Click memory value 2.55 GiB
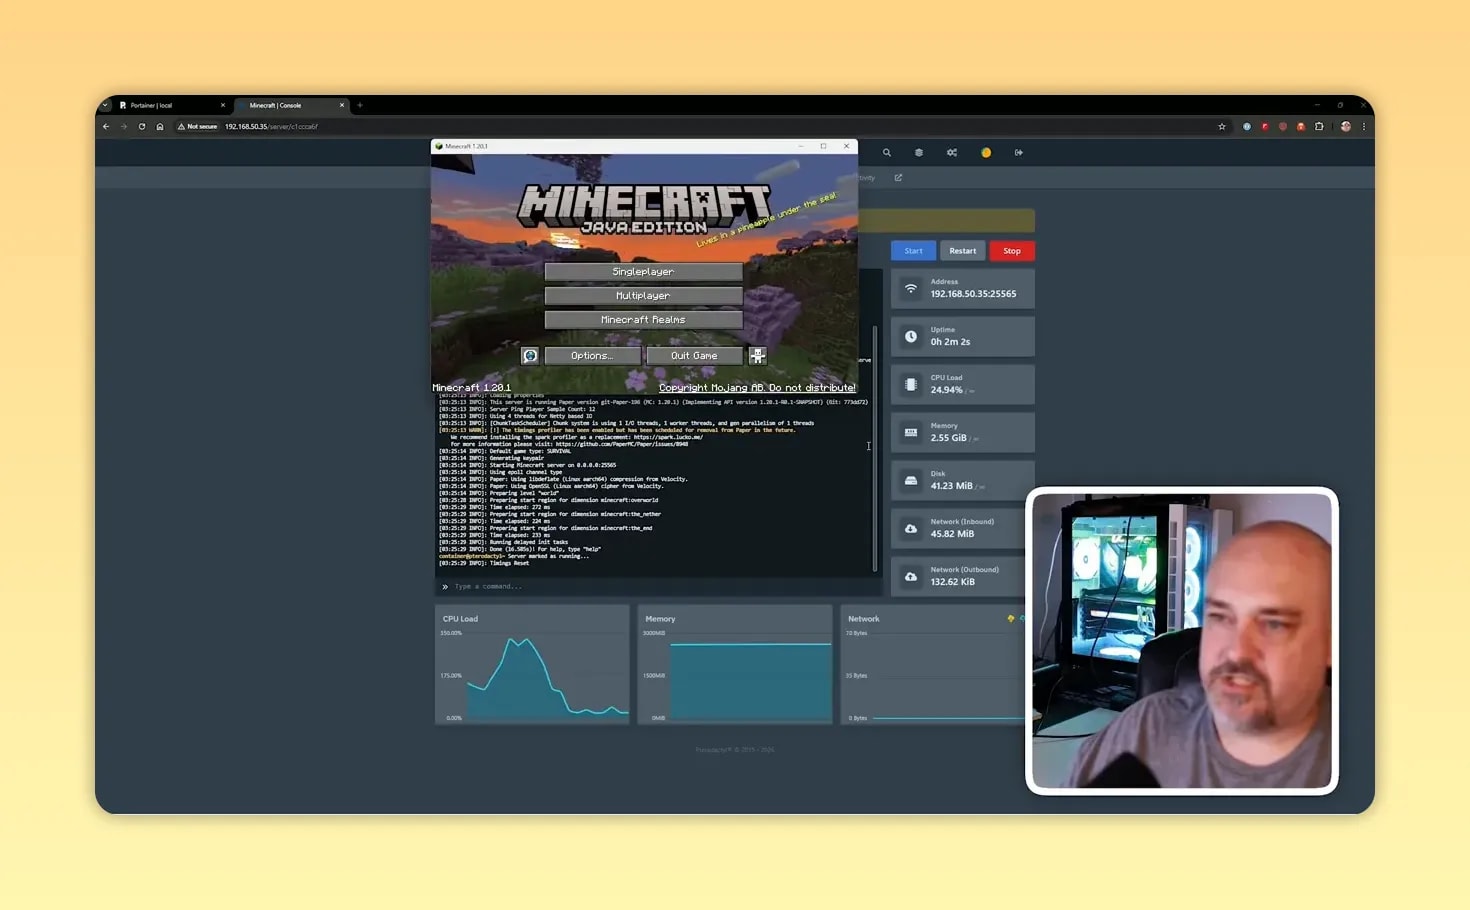1470x910 pixels. pyautogui.click(x=948, y=438)
